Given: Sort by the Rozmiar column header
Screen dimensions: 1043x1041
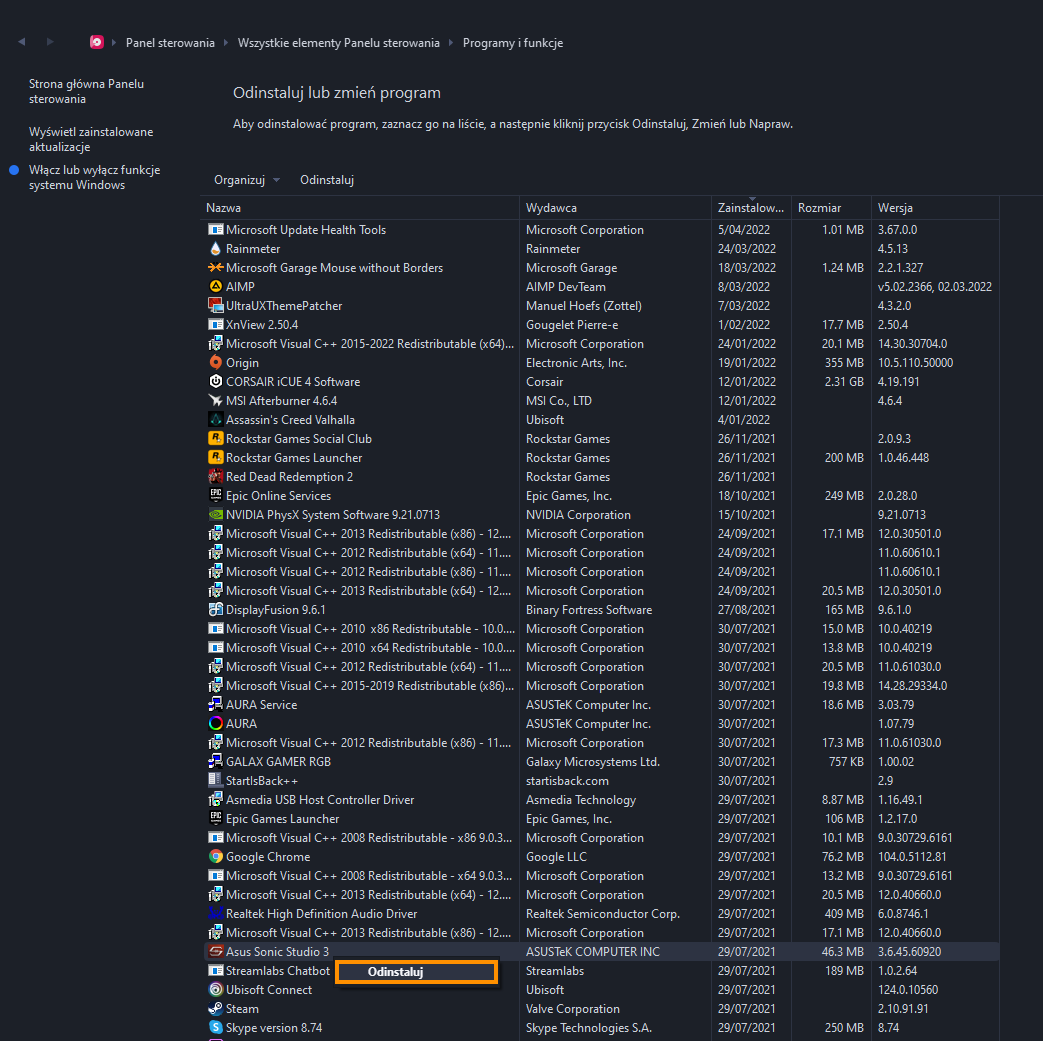Looking at the screenshot, I should tap(831, 208).
